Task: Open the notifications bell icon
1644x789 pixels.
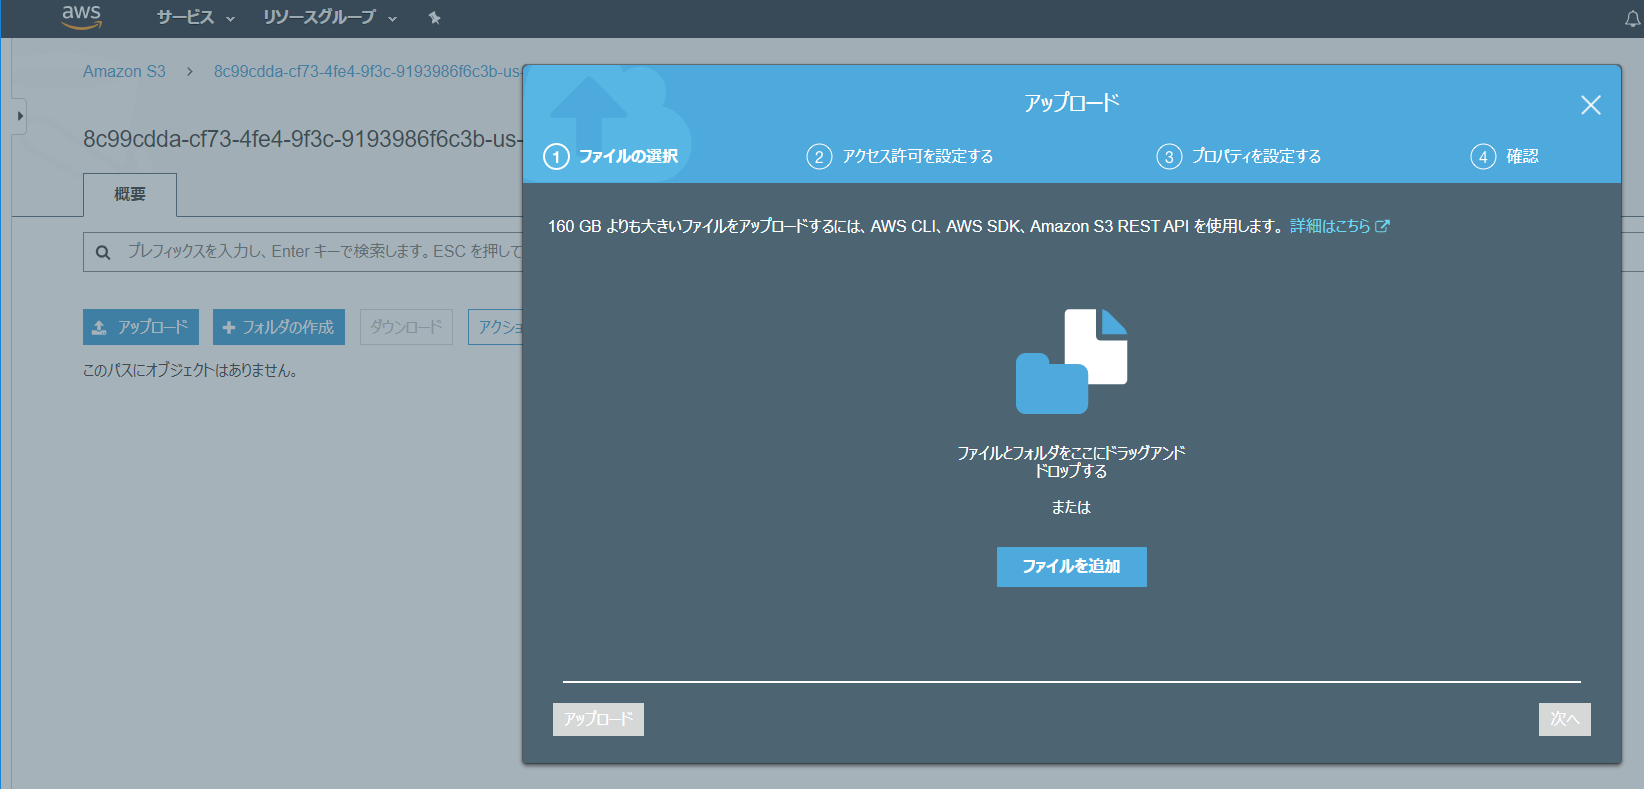Action: (x=1632, y=18)
